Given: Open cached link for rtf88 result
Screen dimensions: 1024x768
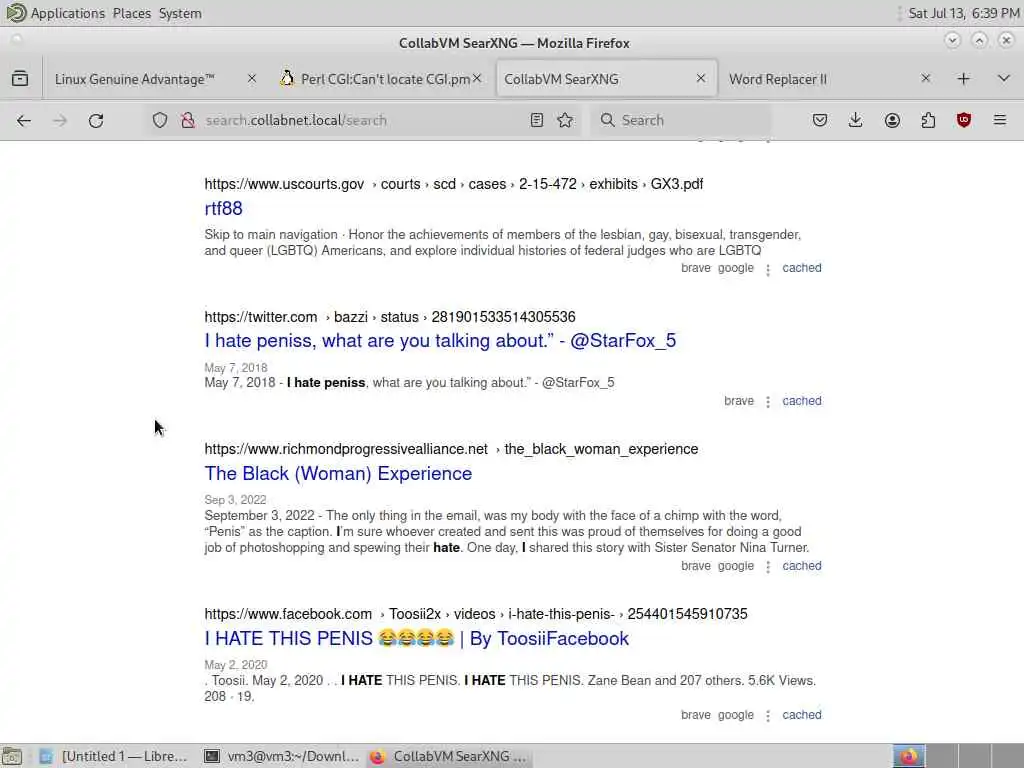Looking at the screenshot, I should [x=802, y=268].
